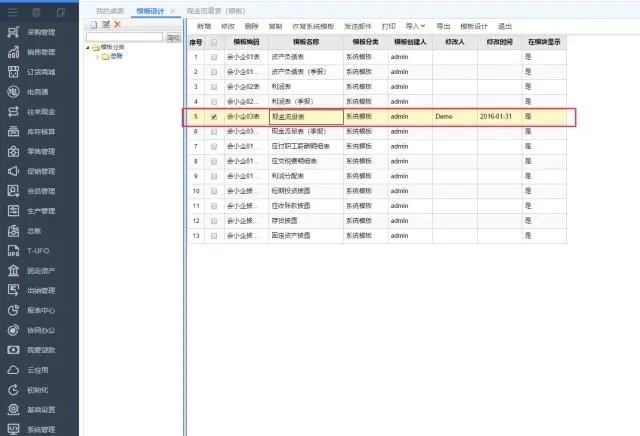Toggle the select-all header checkbox
The height and width of the screenshot is (436, 640).
(x=214, y=42)
